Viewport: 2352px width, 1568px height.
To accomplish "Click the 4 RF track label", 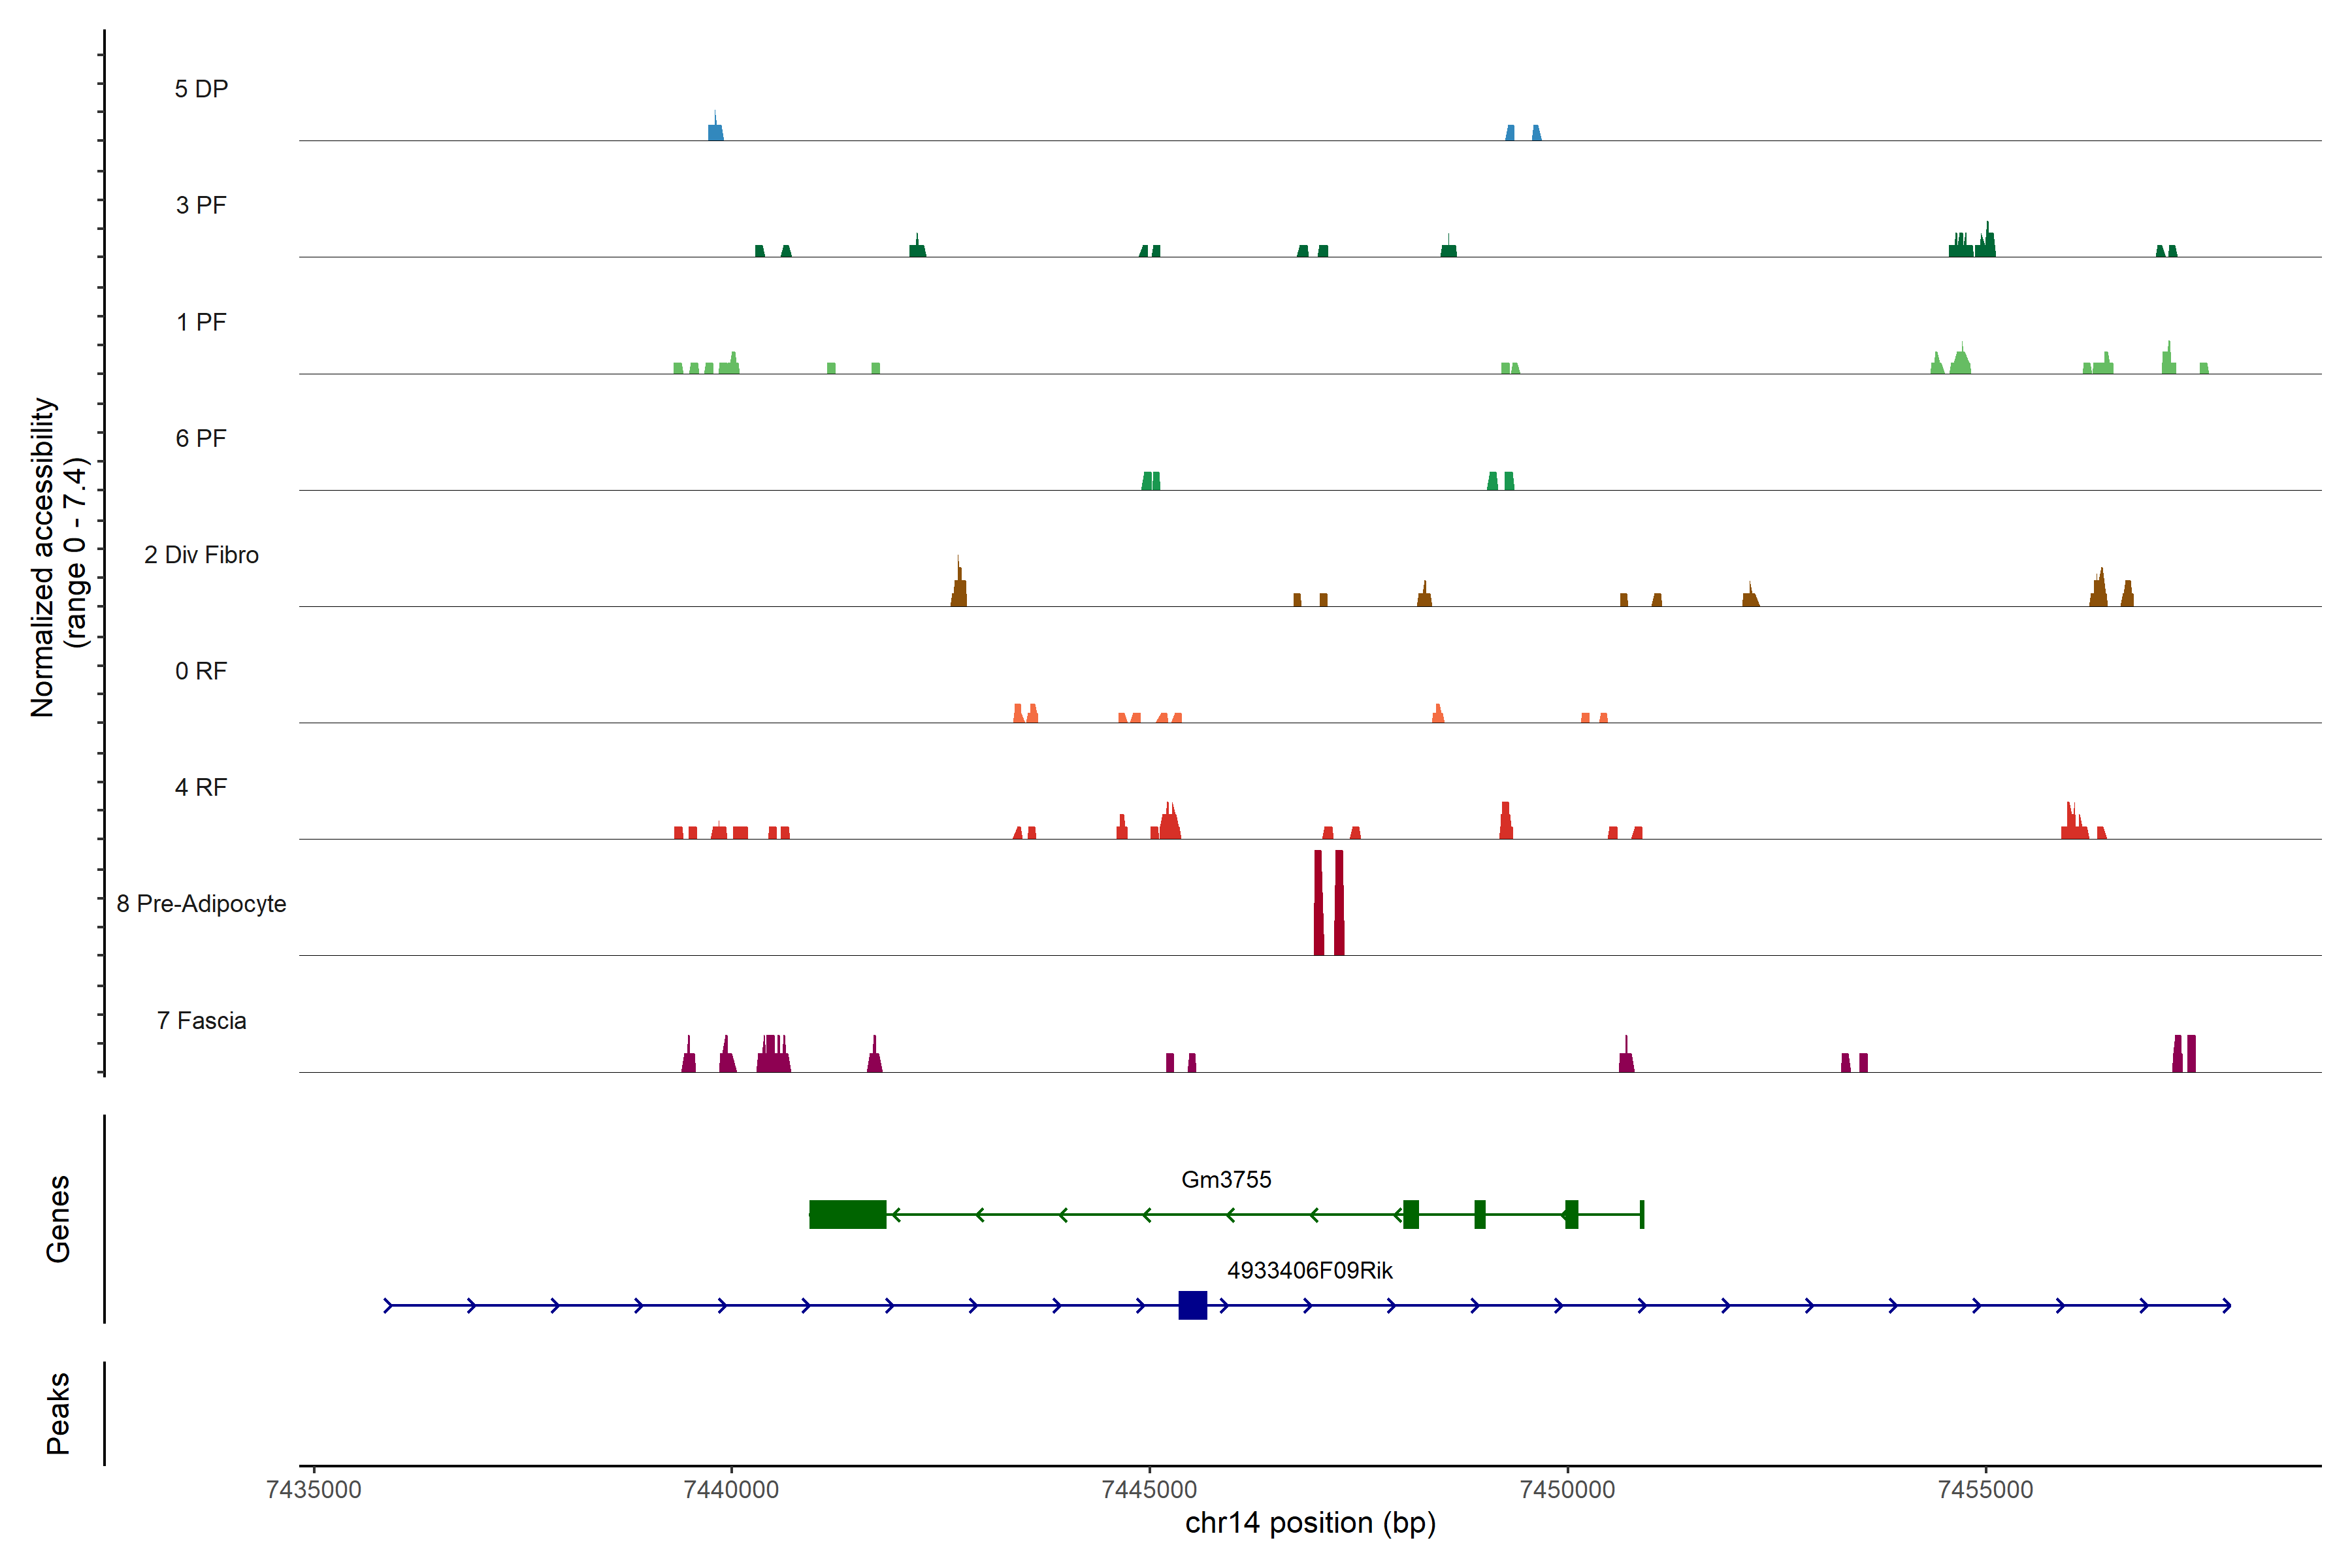I will tap(201, 787).
